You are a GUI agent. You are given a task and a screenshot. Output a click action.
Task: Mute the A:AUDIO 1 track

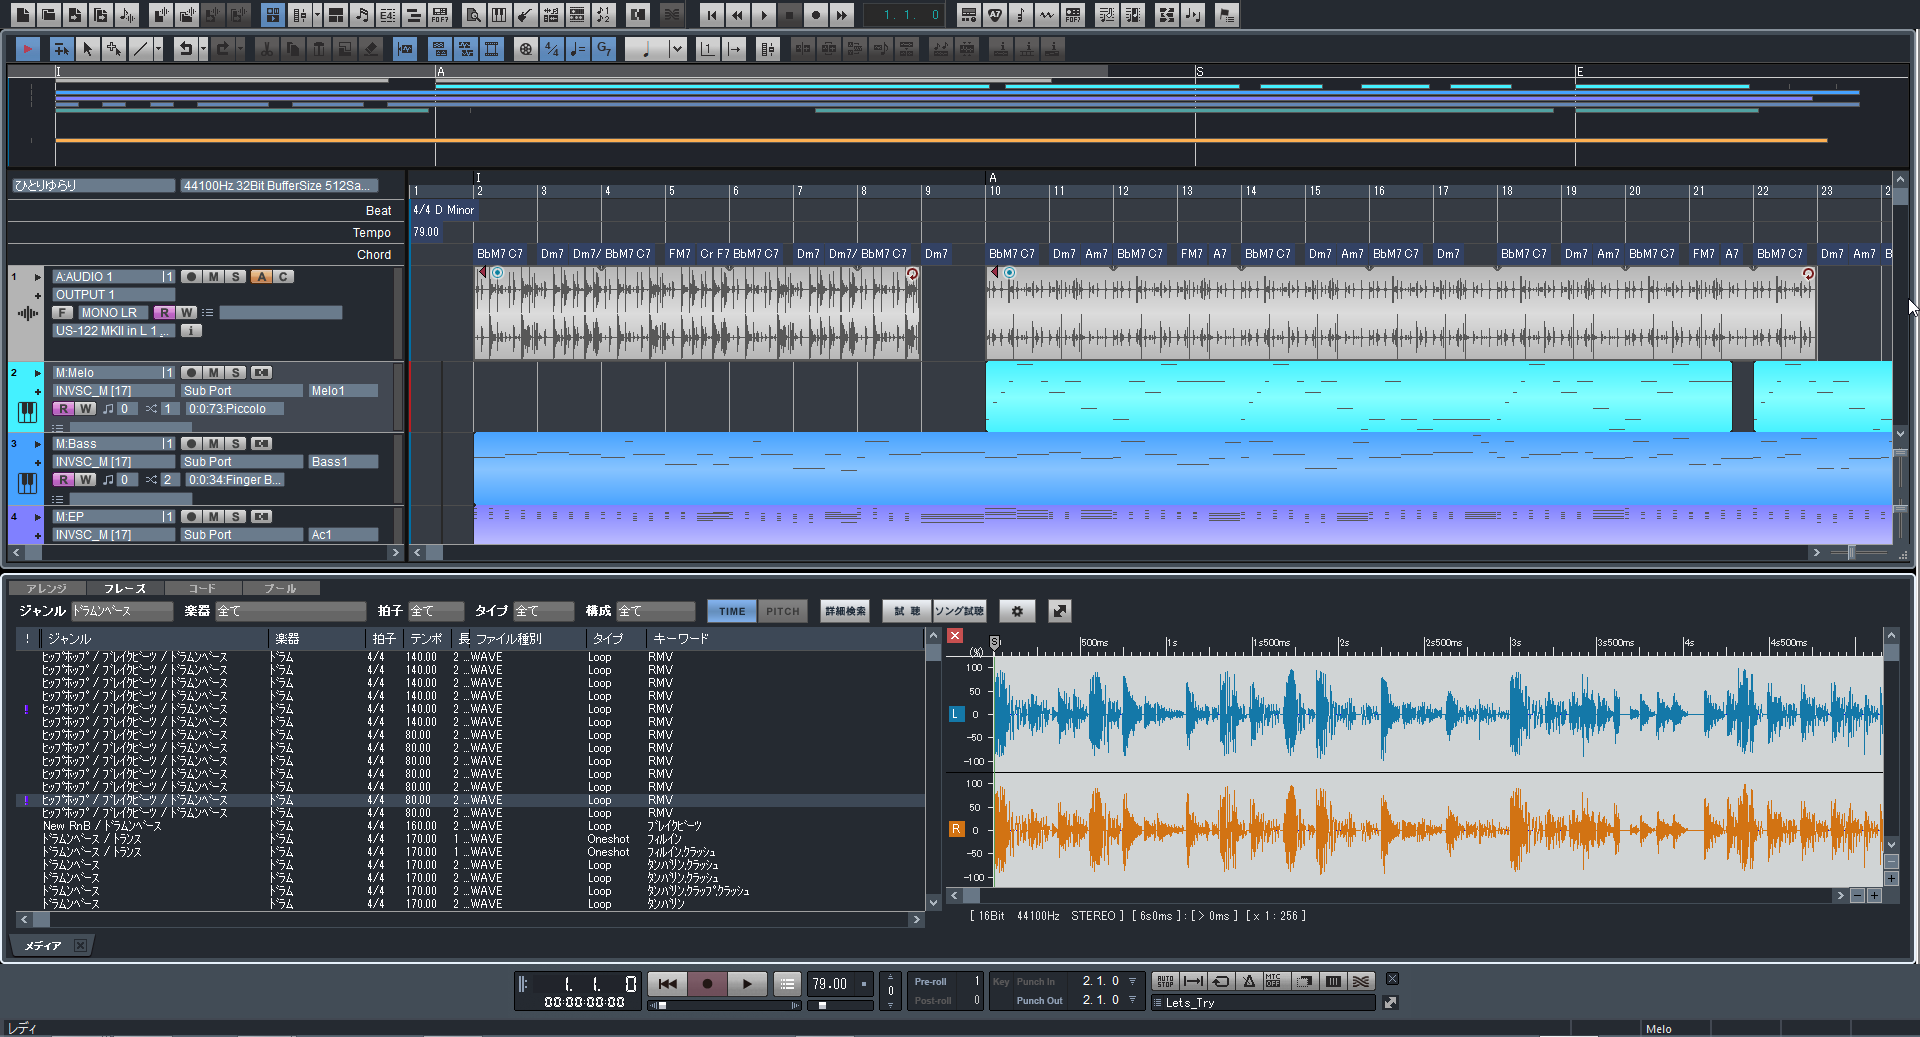pos(213,277)
